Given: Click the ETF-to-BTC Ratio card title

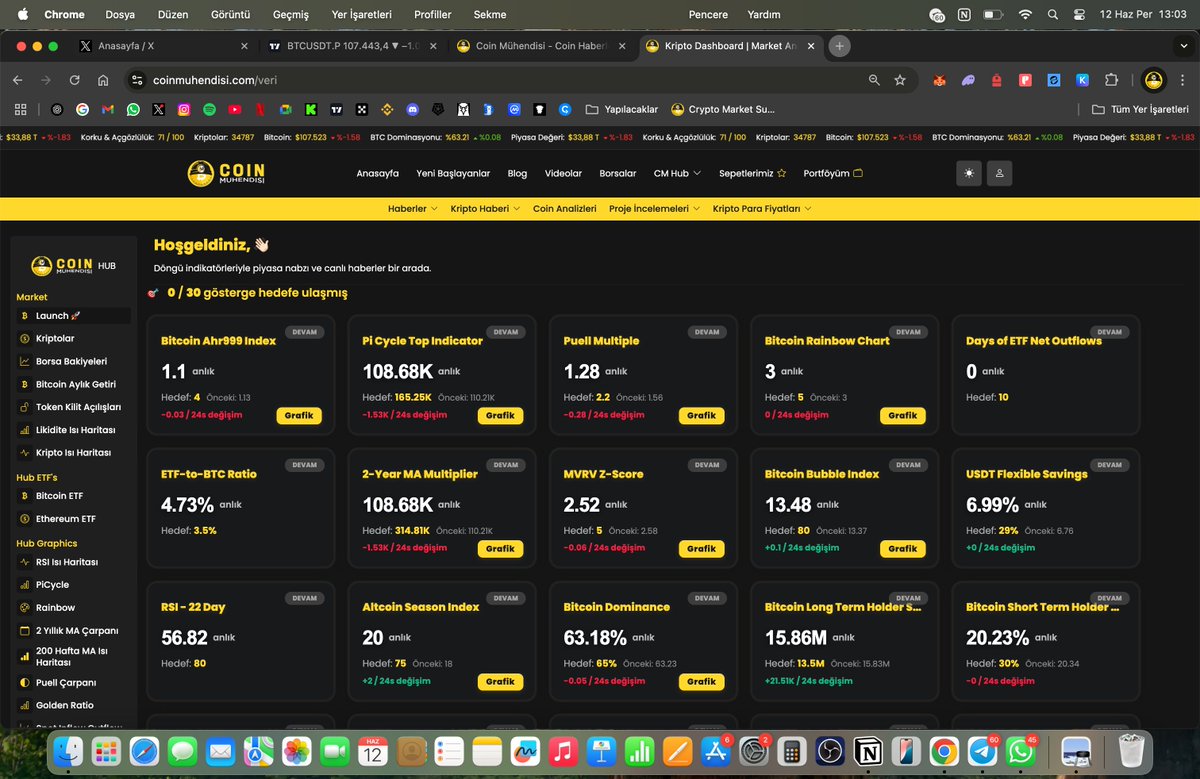Looking at the screenshot, I should pyautogui.click(x=209, y=474).
